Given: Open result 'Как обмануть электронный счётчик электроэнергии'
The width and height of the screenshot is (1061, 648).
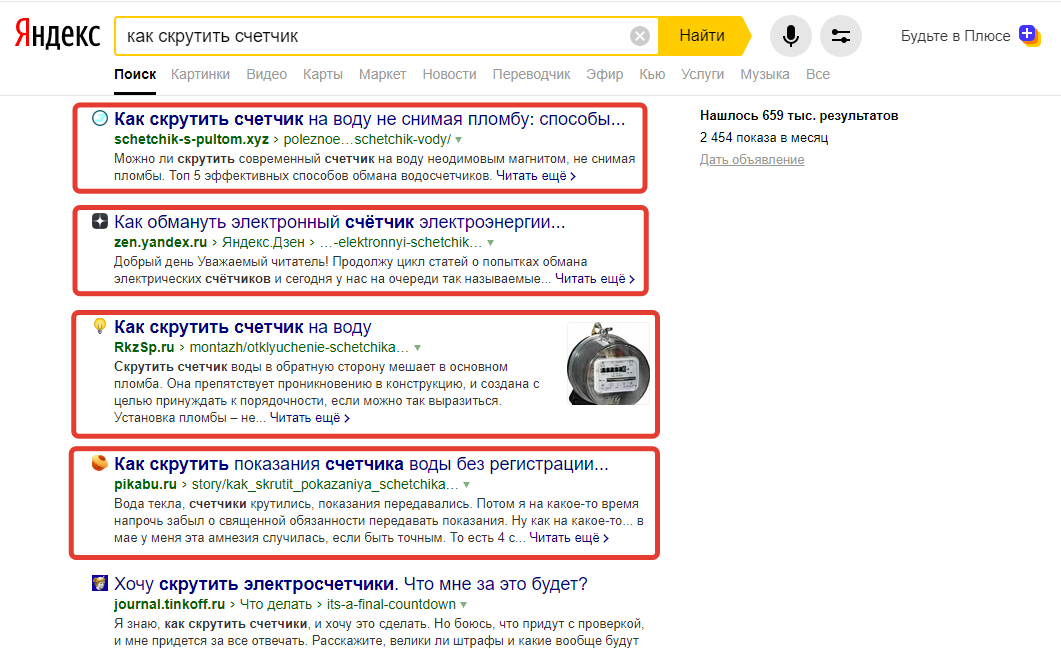Looking at the screenshot, I should [x=339, y=222].
